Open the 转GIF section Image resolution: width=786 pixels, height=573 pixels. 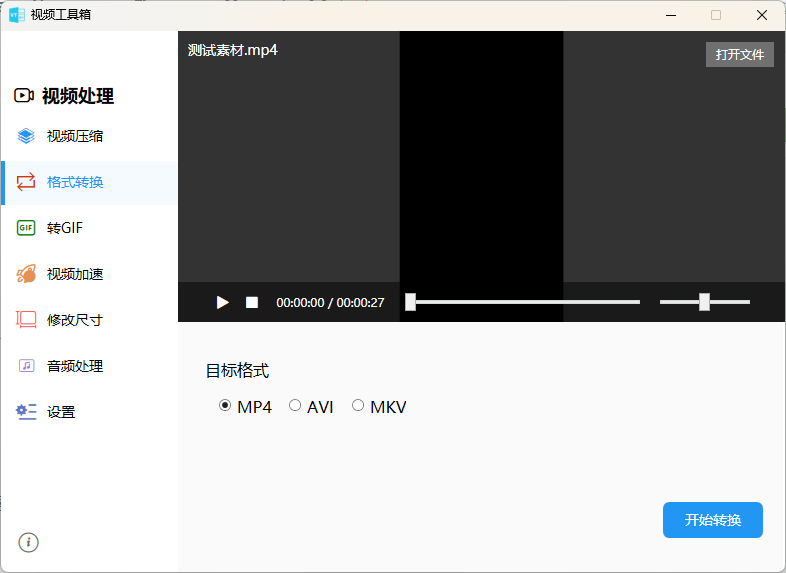point(90,228)
